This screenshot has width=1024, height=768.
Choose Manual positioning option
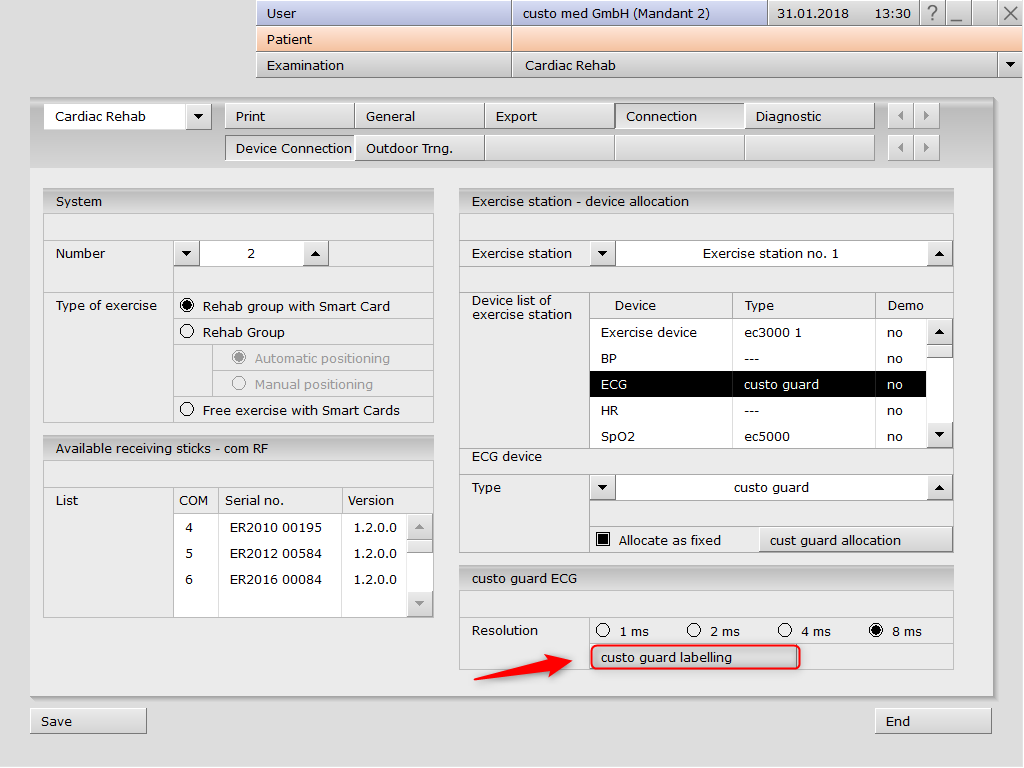pos(239,384)
